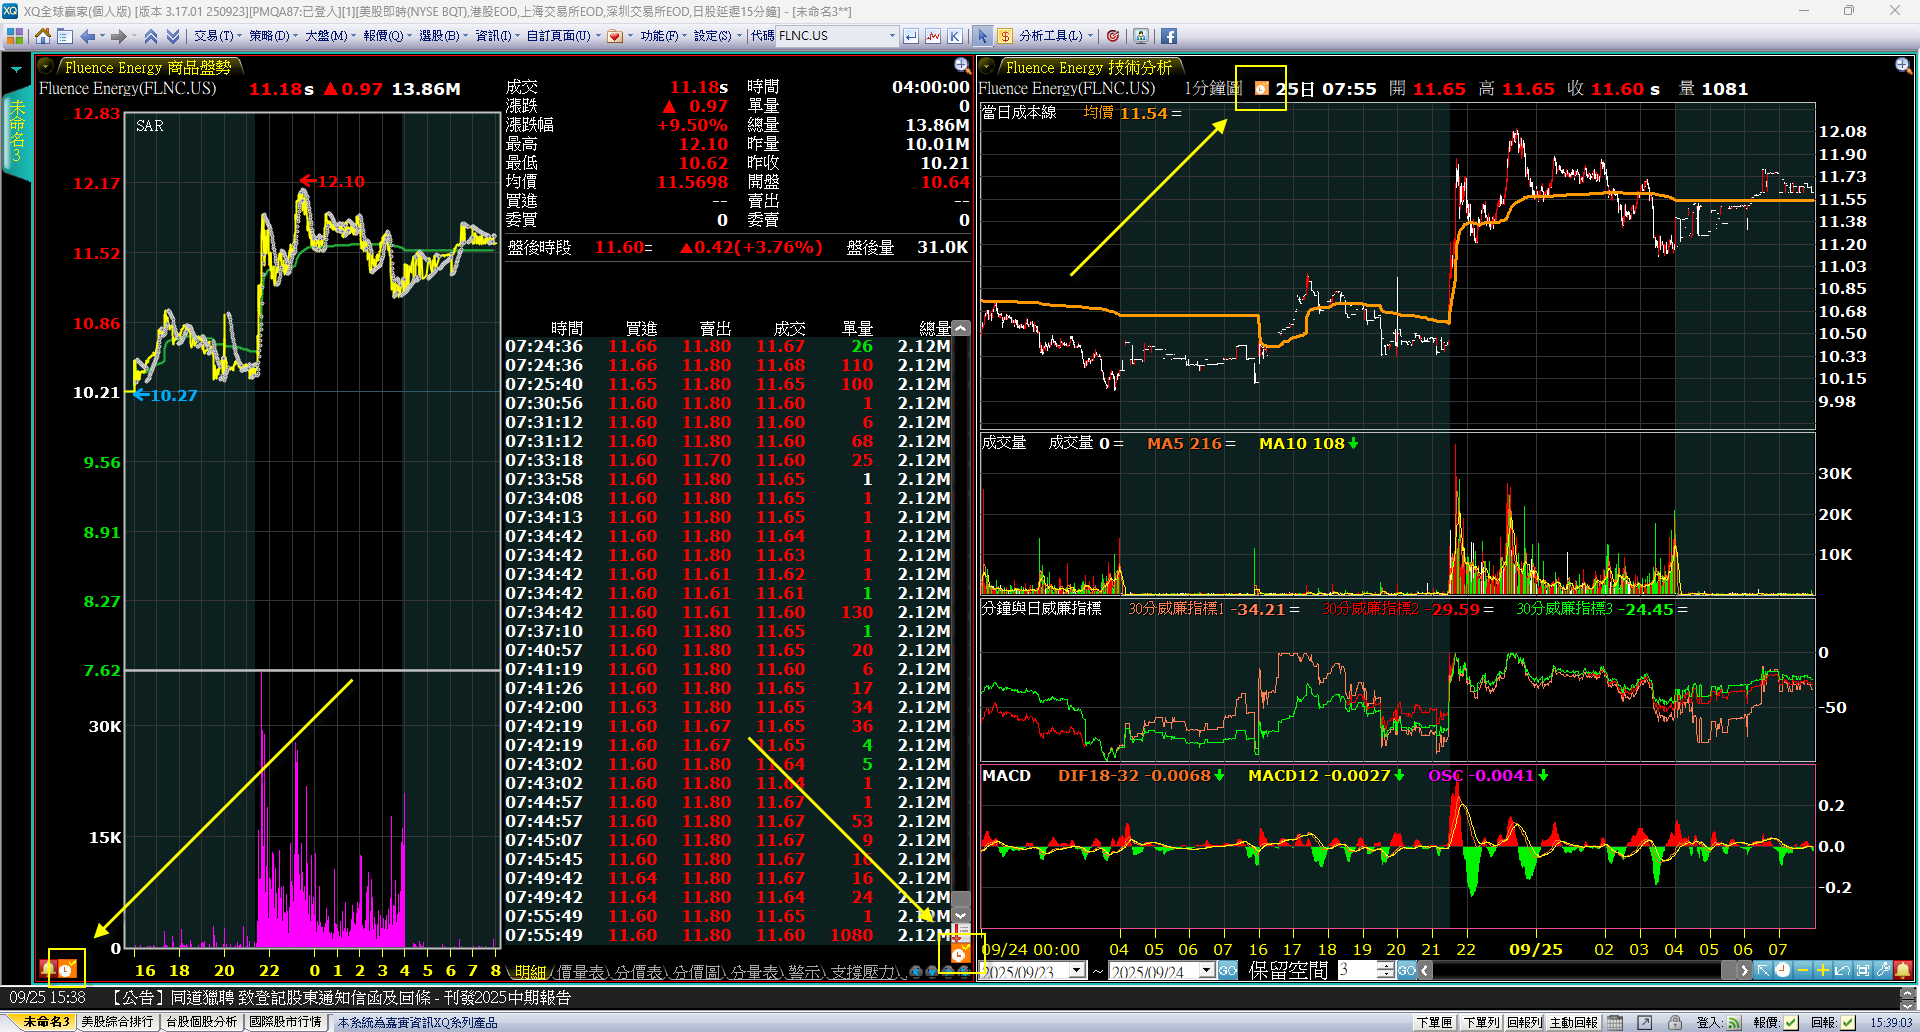Click the horizontal chart timeline scrollbar
This screenshot has height=1032, width=1920.
[1580, 970]
